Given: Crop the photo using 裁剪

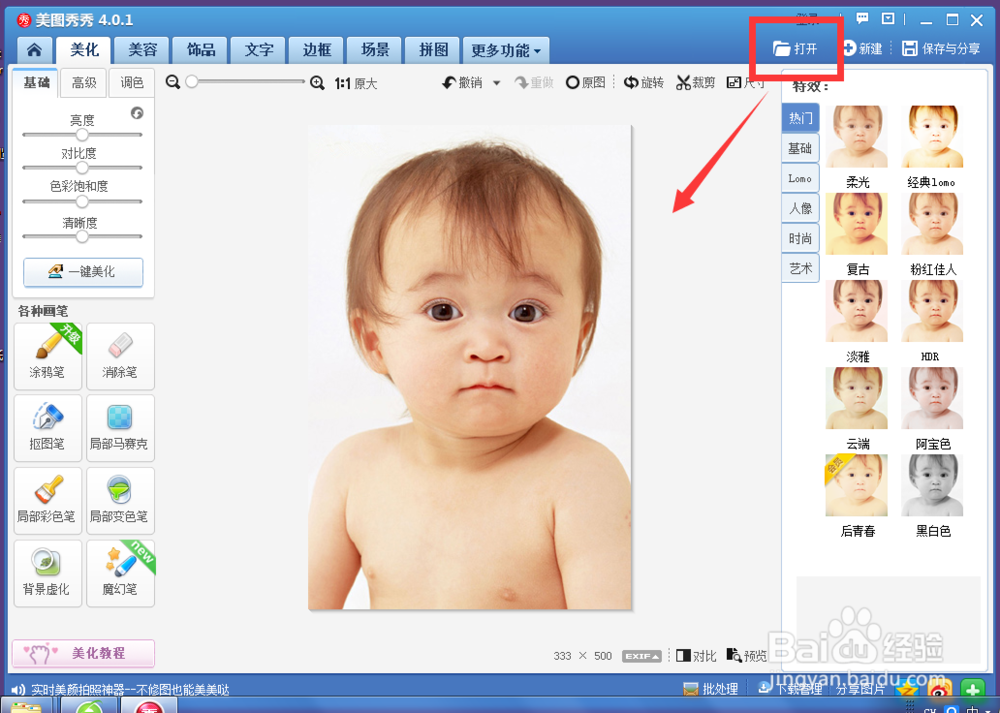Looking at the screenshot, I should [696, 82].
